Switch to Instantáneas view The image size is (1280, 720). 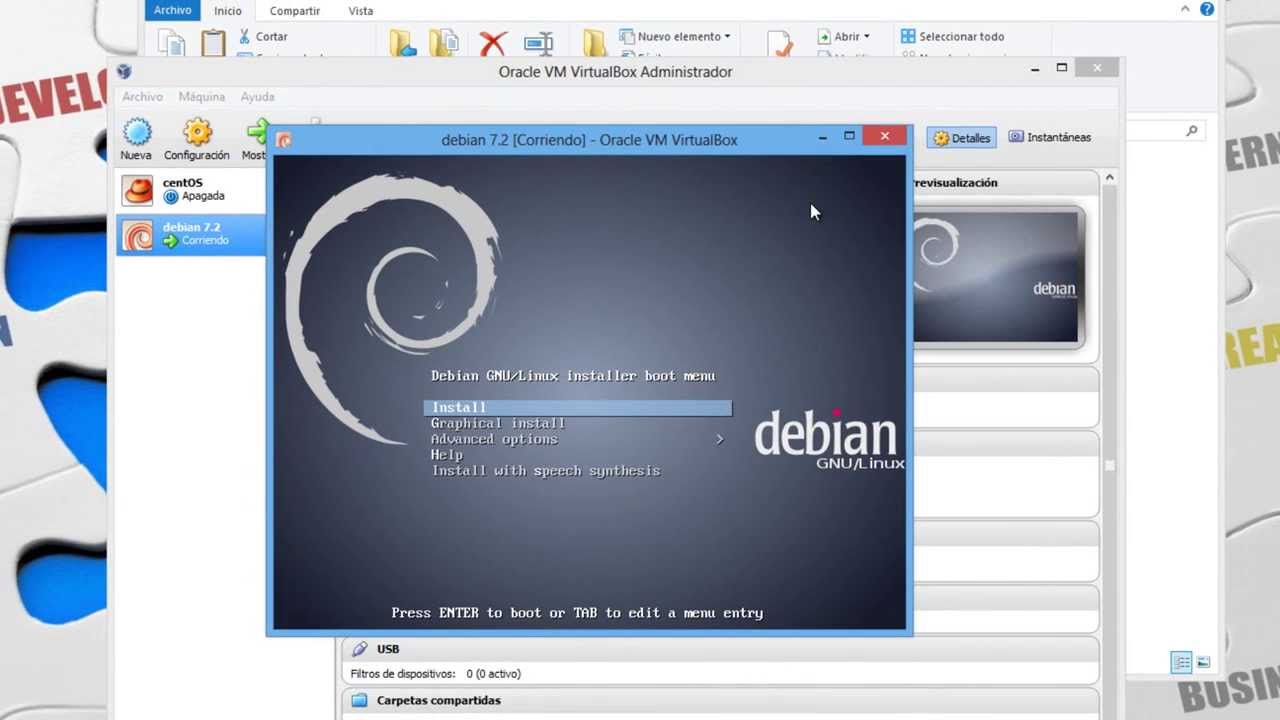(1049, 137)
